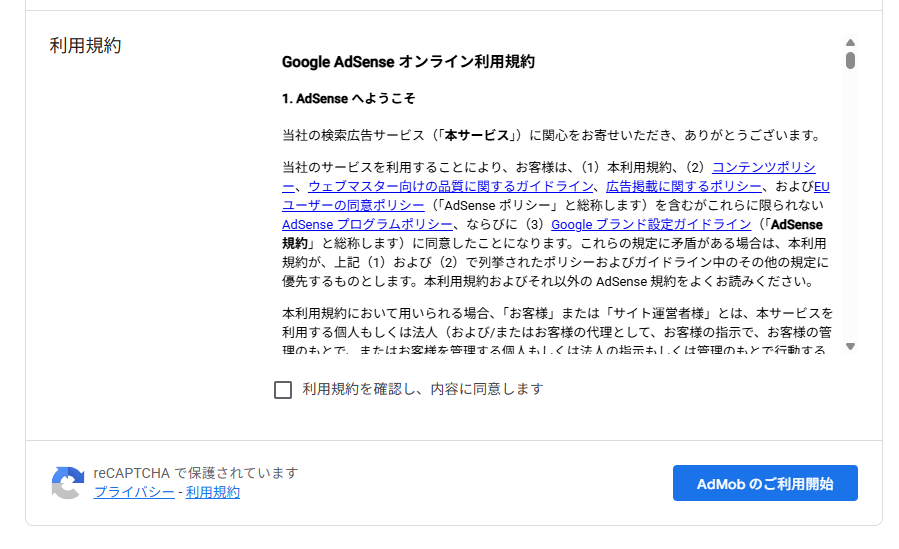Click the reCAPTCHA logo icon
The height and width of the screenshot is (549, 899).
(68, 483)
